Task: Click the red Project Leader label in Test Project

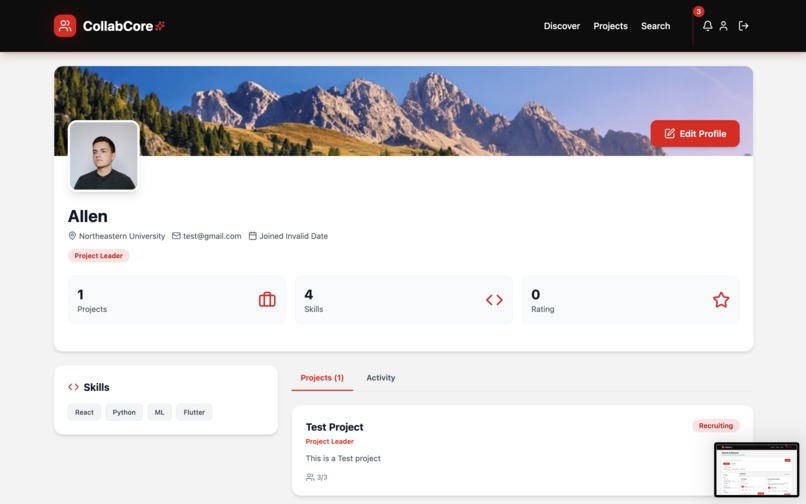Action: [x=329, y=441]
